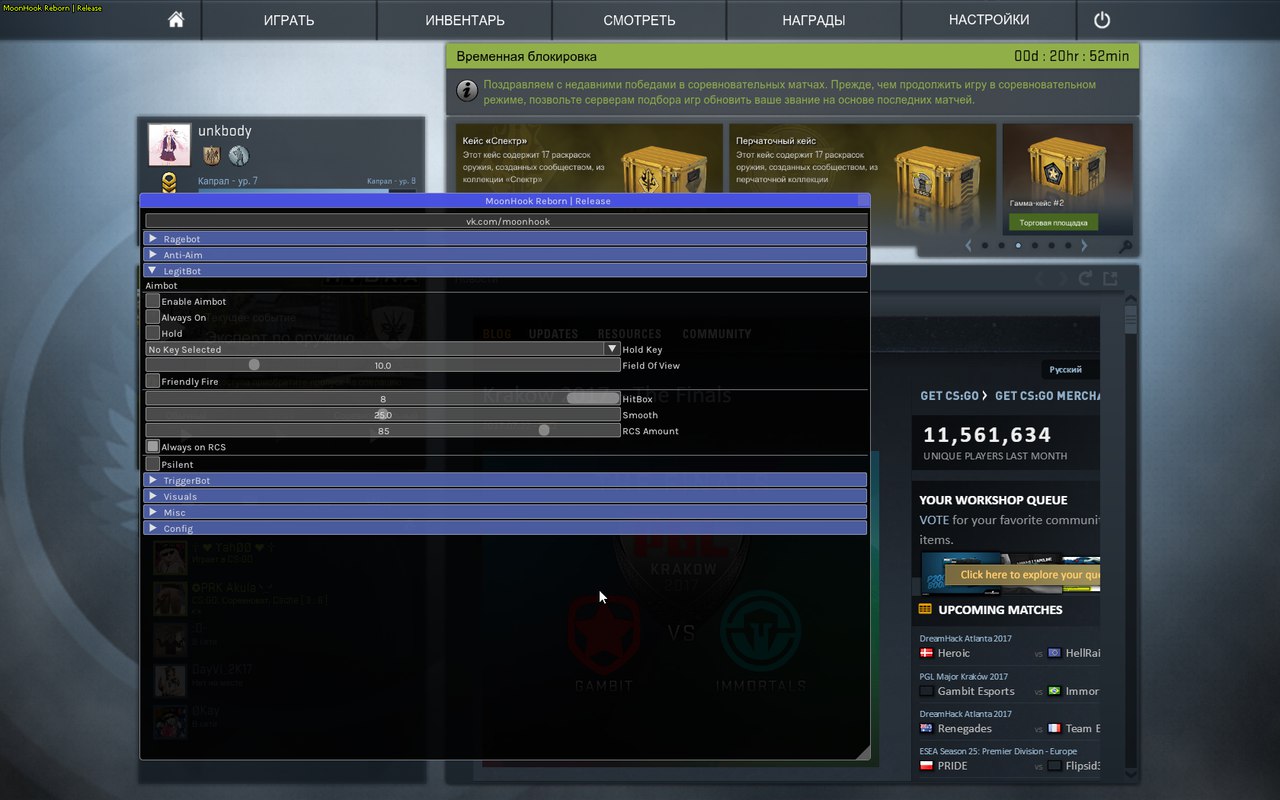This screenshot has height=800, width=1280.
Task: Open the store search magnifier icon
Action: [1125, 246]
